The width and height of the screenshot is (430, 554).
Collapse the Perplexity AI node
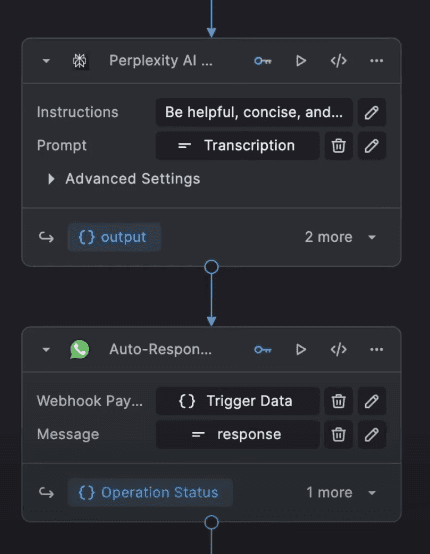[x=46, y=61]
